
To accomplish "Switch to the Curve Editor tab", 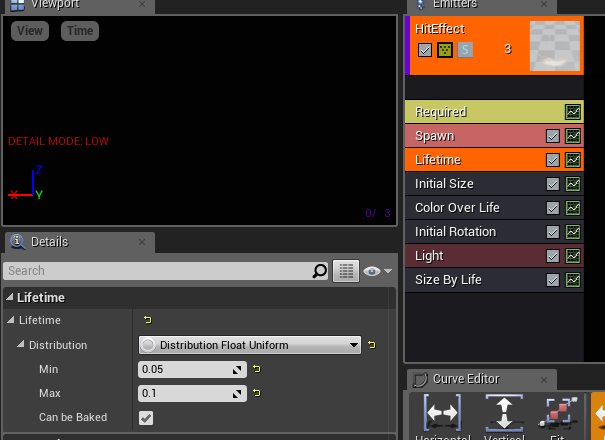I will pyautogui.click(x=482, y=379).
